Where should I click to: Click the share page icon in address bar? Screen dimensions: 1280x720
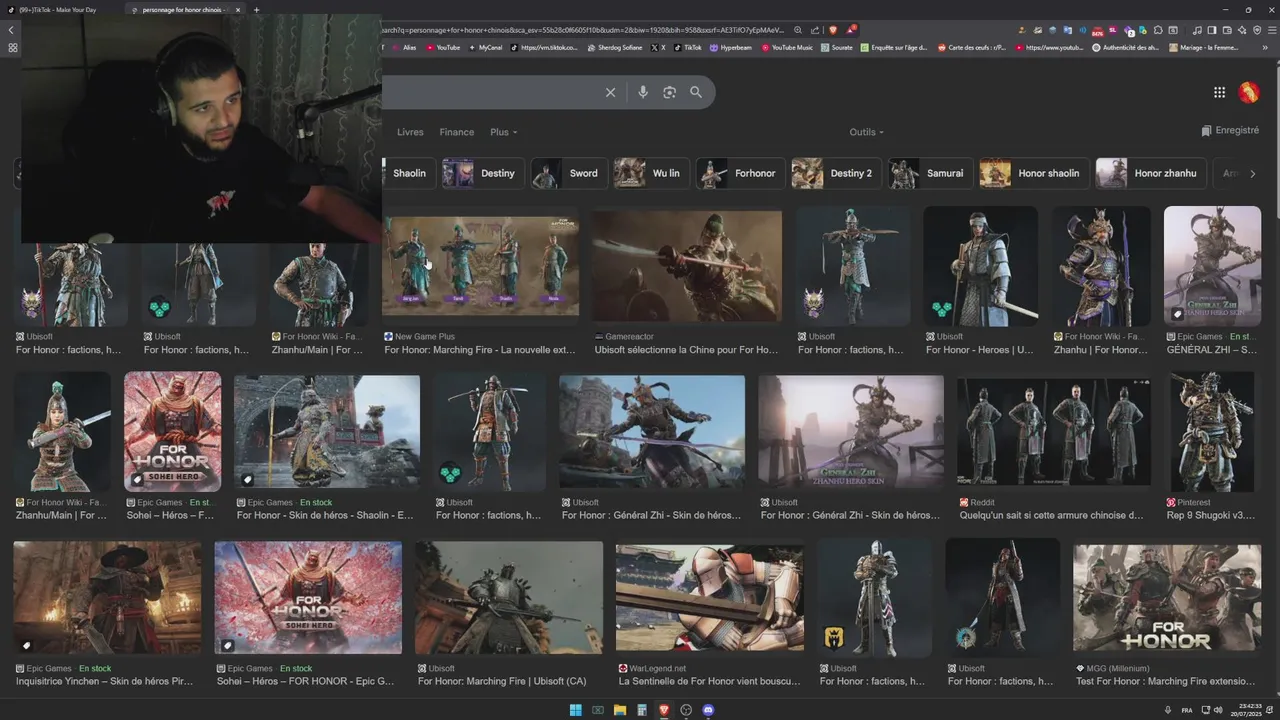pos(815,30)
